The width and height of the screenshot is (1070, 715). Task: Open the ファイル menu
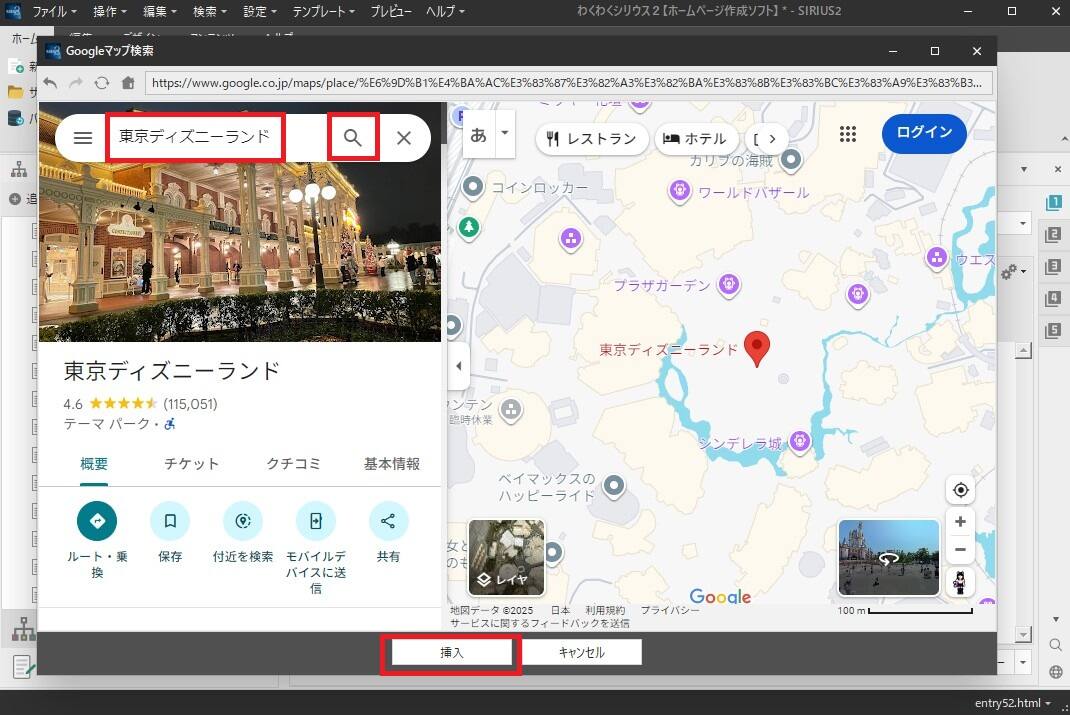(x=55, y=12)
